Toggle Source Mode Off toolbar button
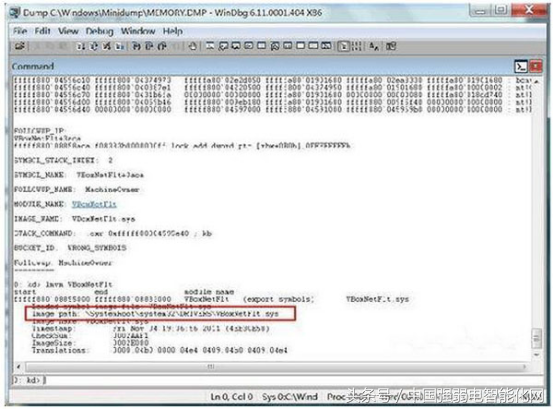The height and width of the screenshot is (409, 554). [x=356, y=46]
